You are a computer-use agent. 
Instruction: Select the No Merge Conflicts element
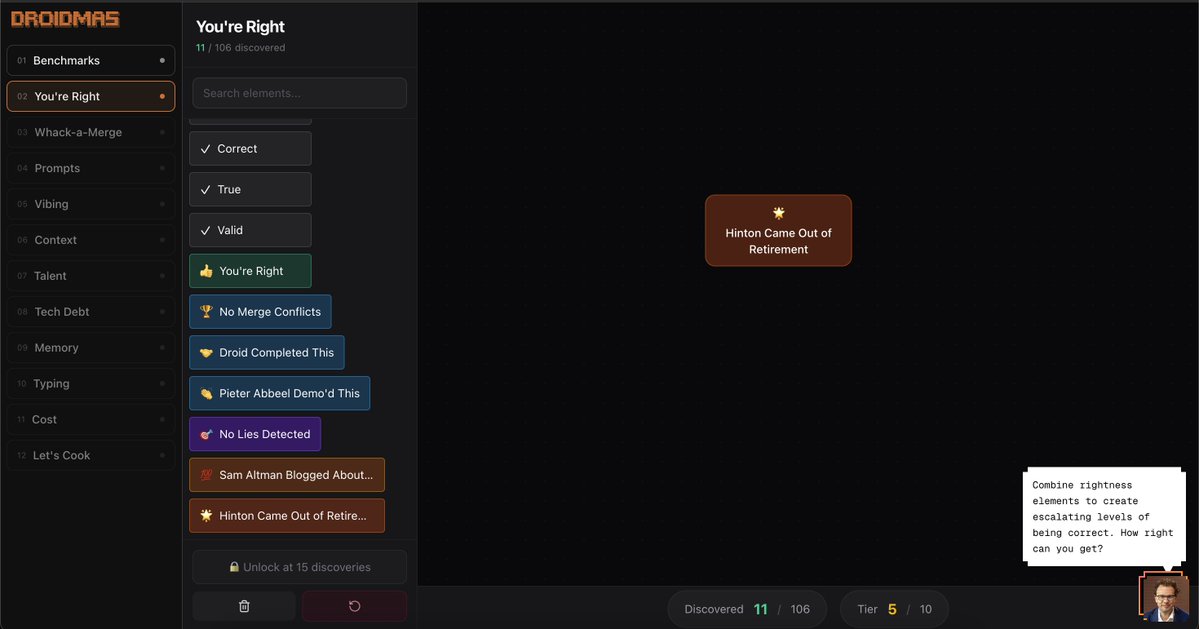click(260, 312)
